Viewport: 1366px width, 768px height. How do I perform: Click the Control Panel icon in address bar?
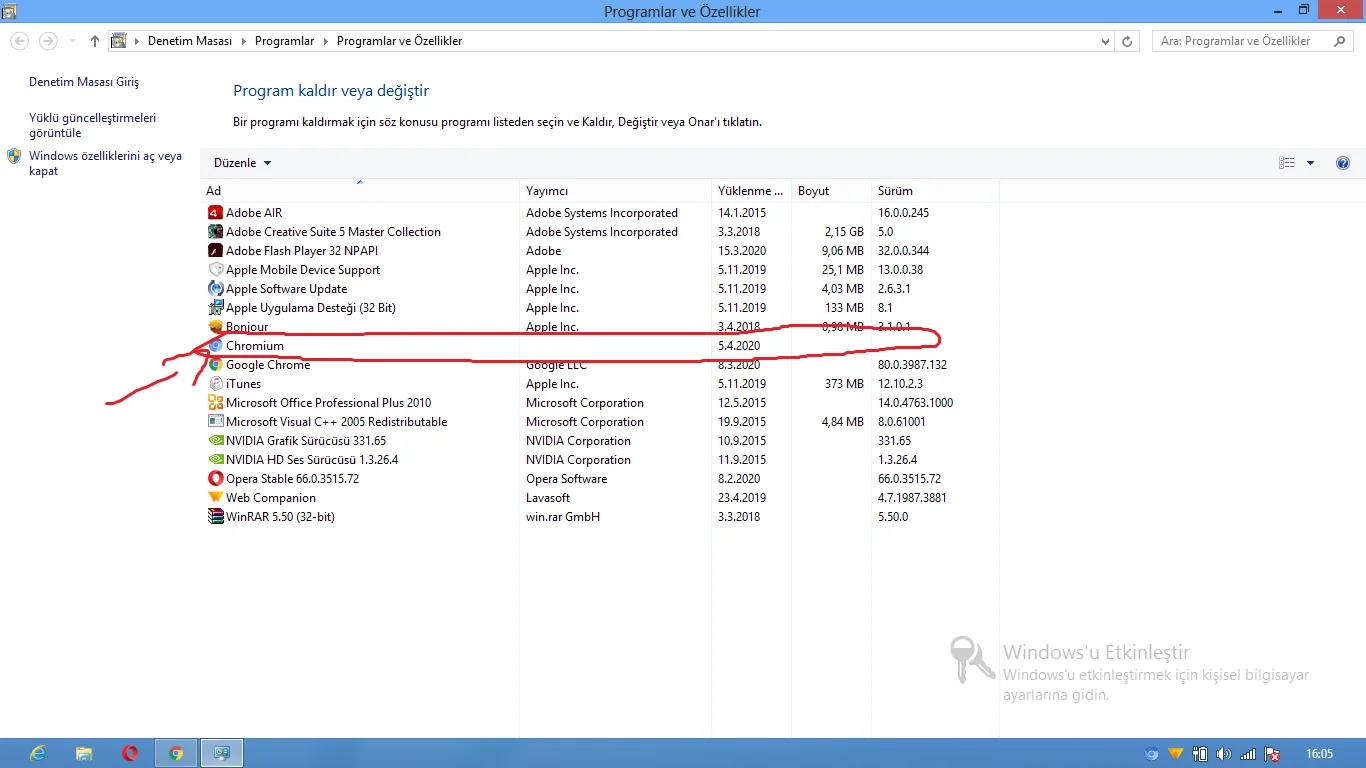119,41
